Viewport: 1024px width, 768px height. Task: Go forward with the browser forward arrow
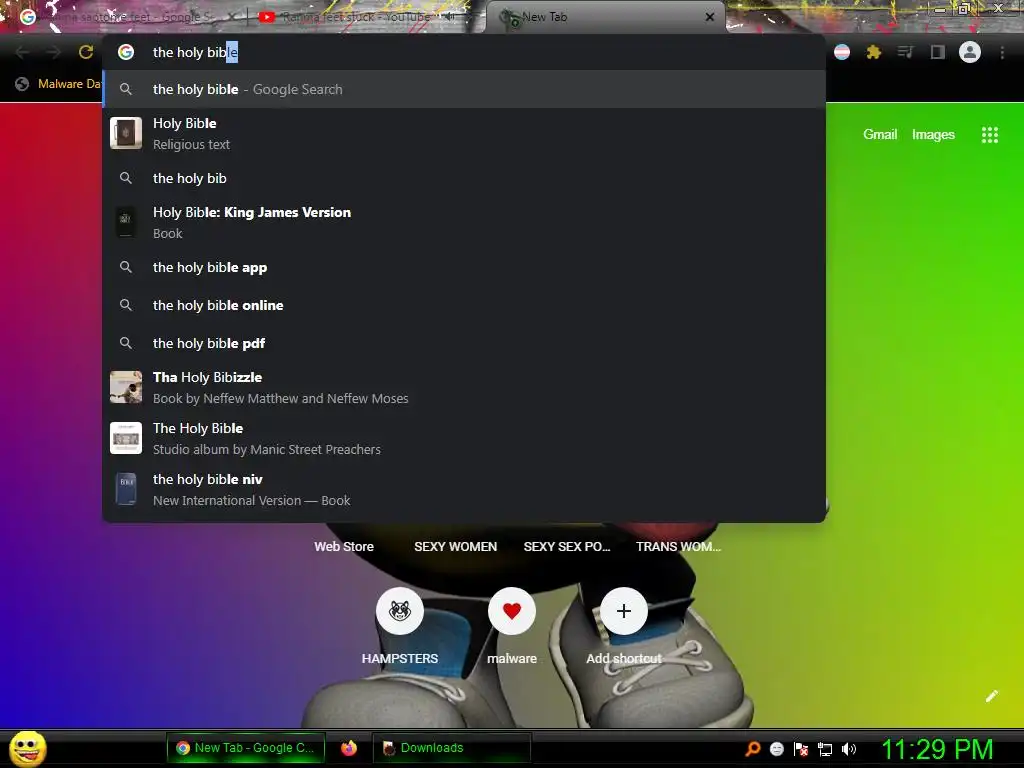pos(54,52)
